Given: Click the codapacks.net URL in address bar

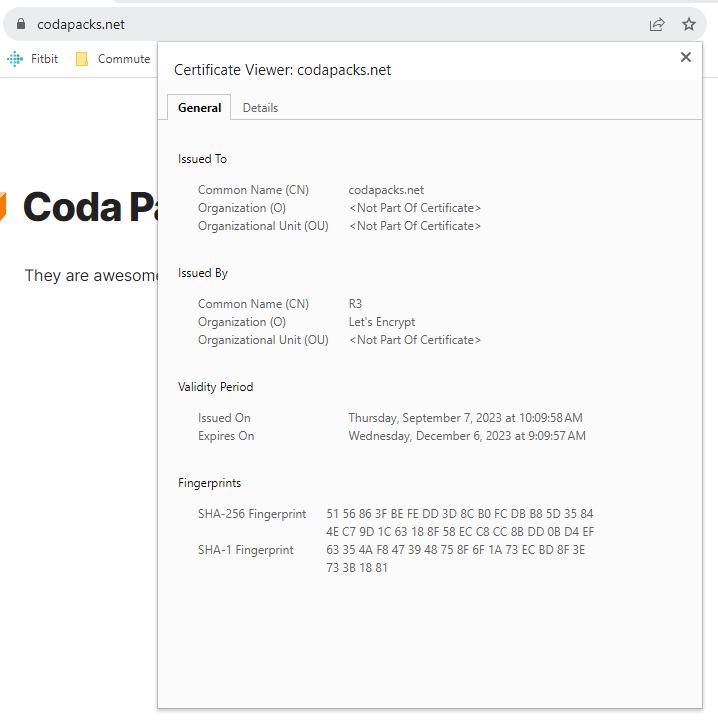Looking at the screenshot, I should tap(81, 24).
